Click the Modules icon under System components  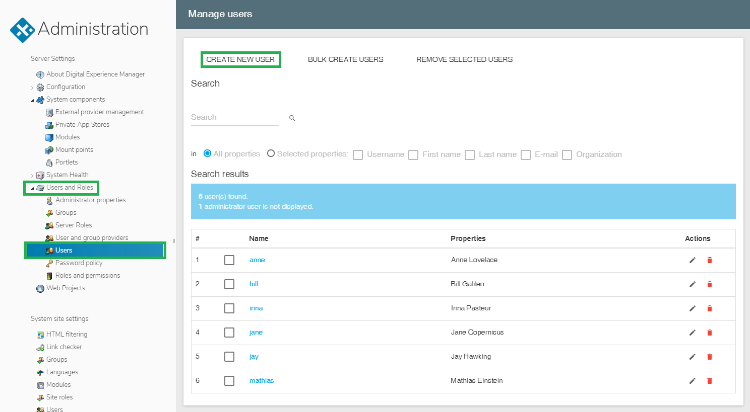tap(49, 137)
